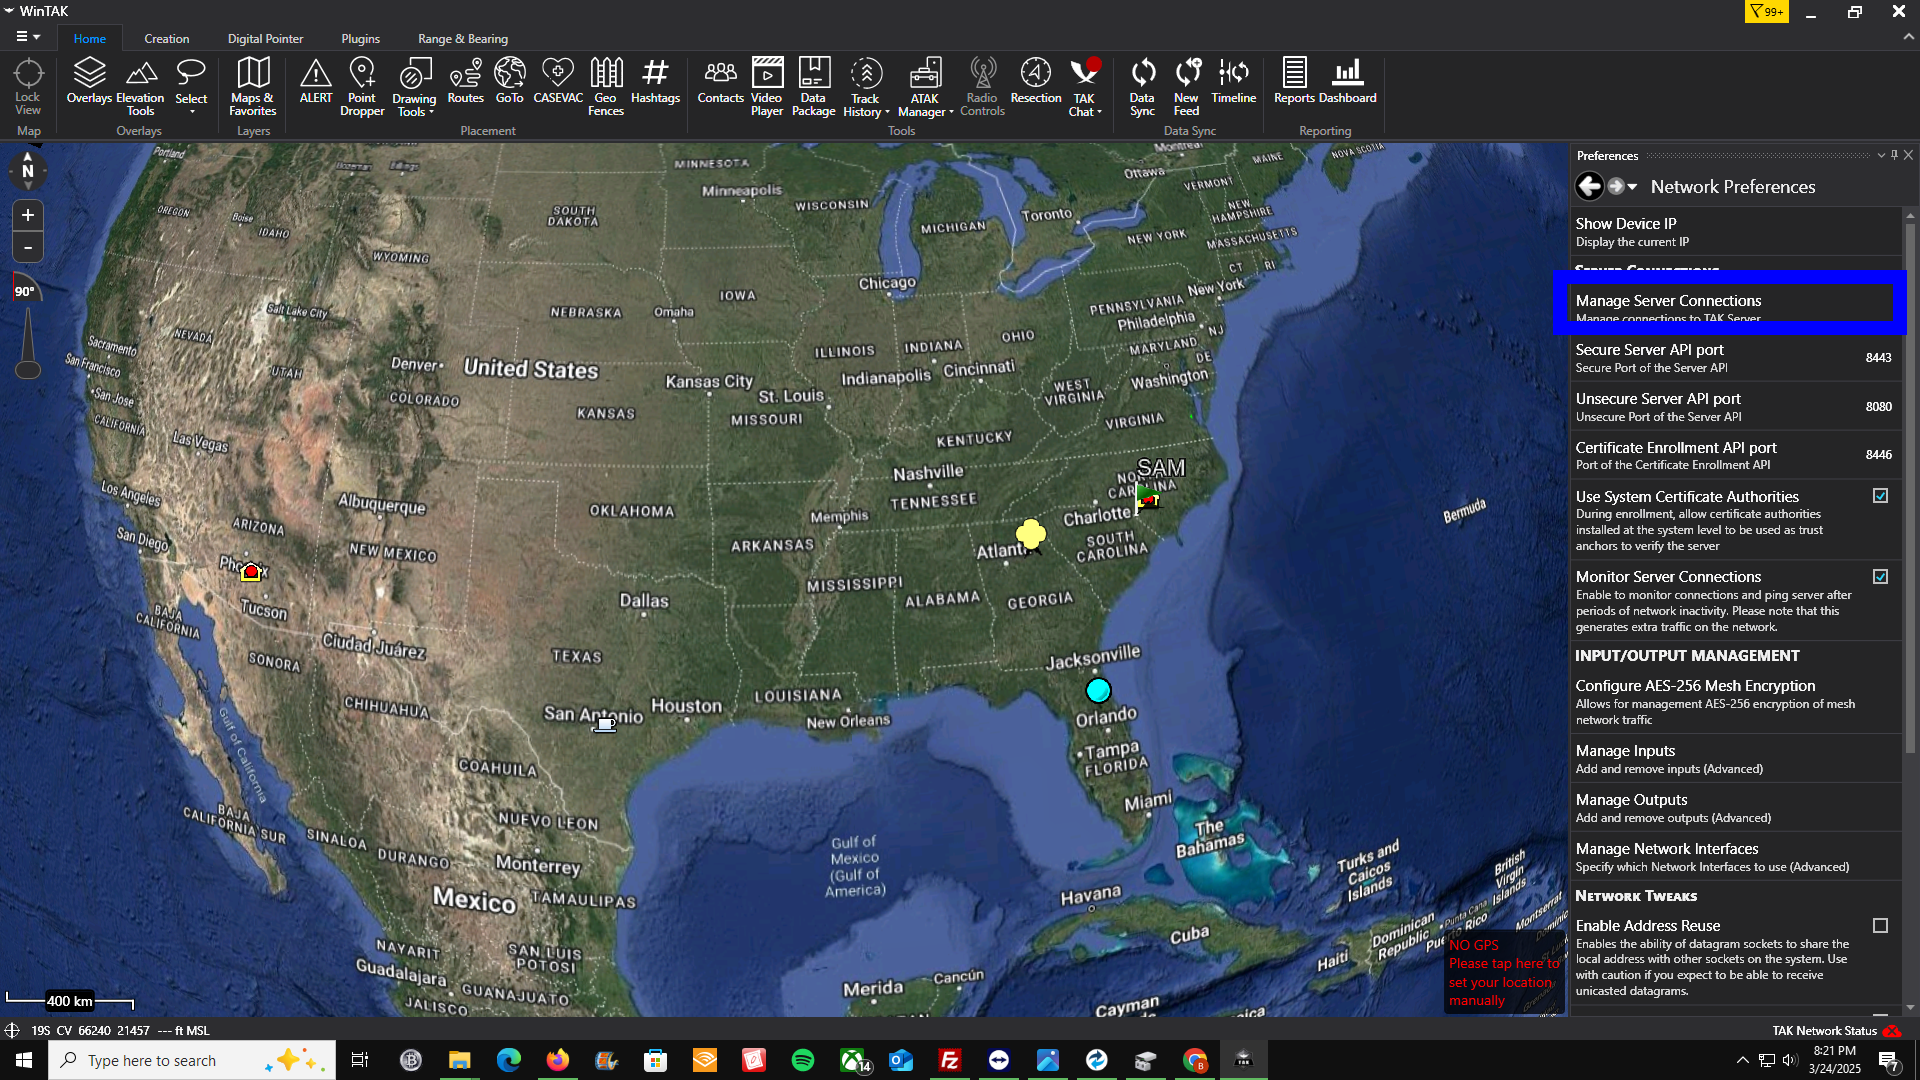
Task: Expand ATAK Manager dropdown arrow
Action: pyautogui.click(x=951, y=112)
